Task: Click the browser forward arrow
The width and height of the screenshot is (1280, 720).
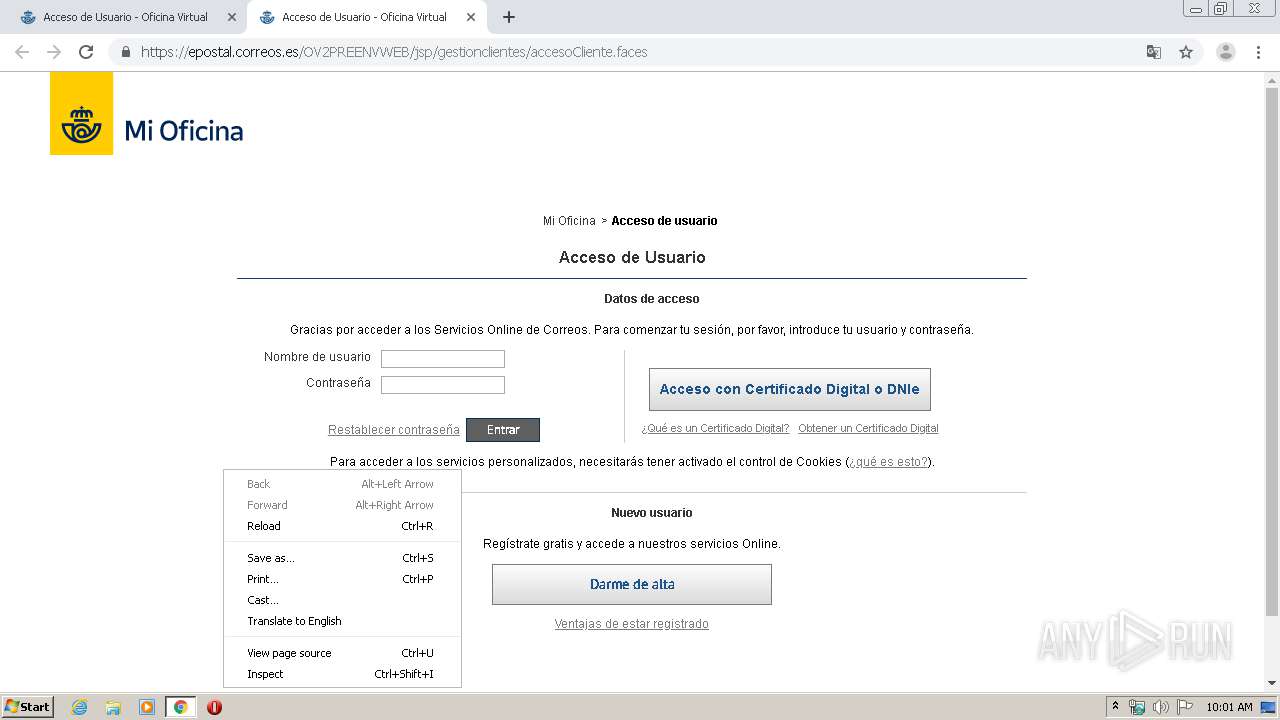Action: (x=54, y=52)
